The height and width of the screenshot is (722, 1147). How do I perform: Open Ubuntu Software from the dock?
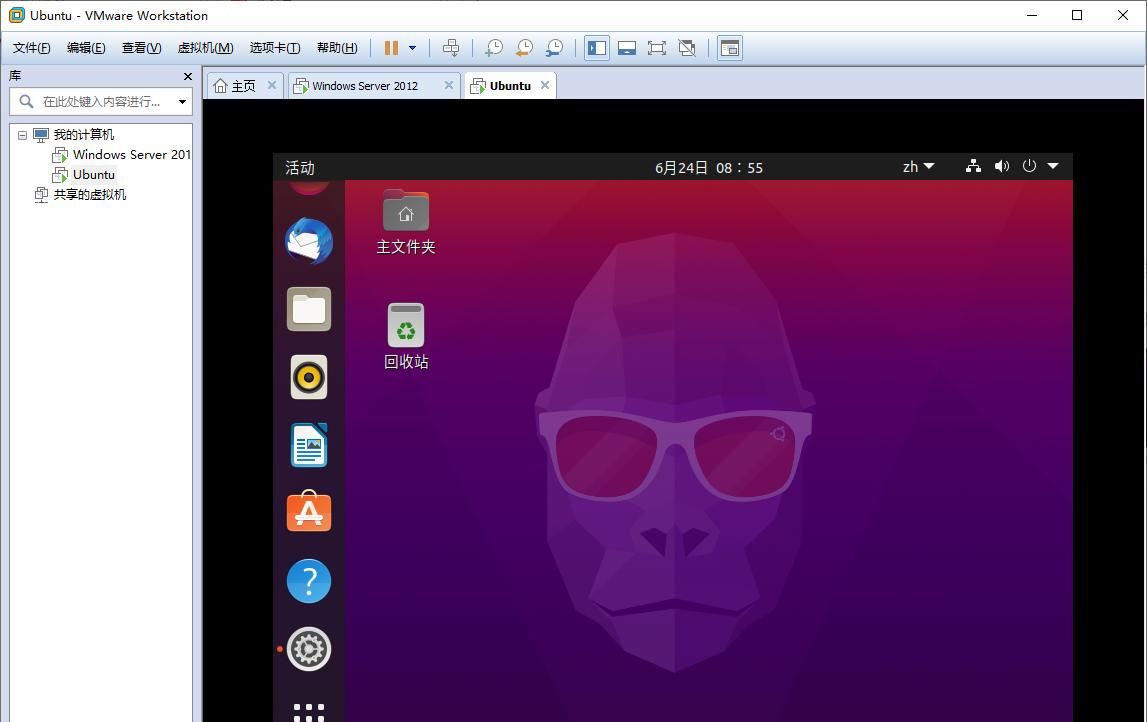(x=308, y=512)
